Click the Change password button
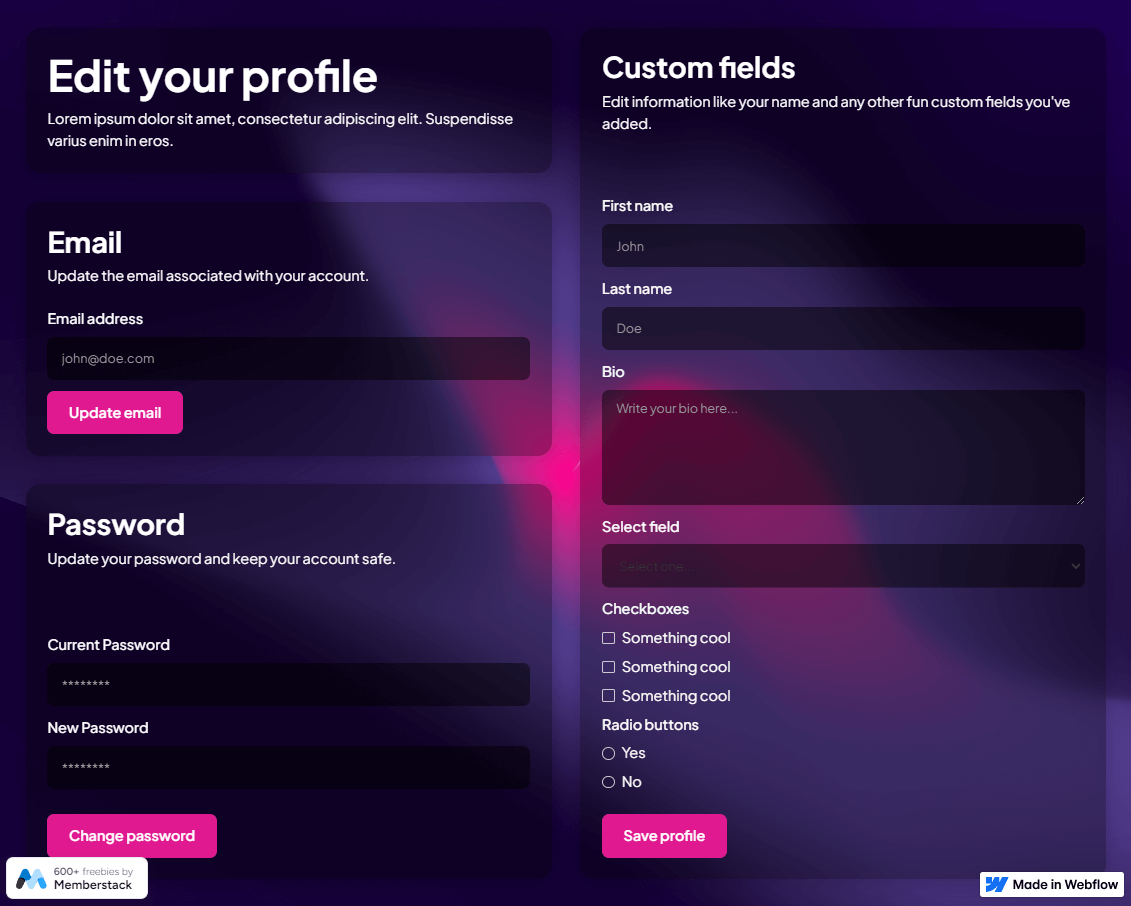The width and height of the screenshot is (1131, 906). pyautogui.click(x=131, y=835)
